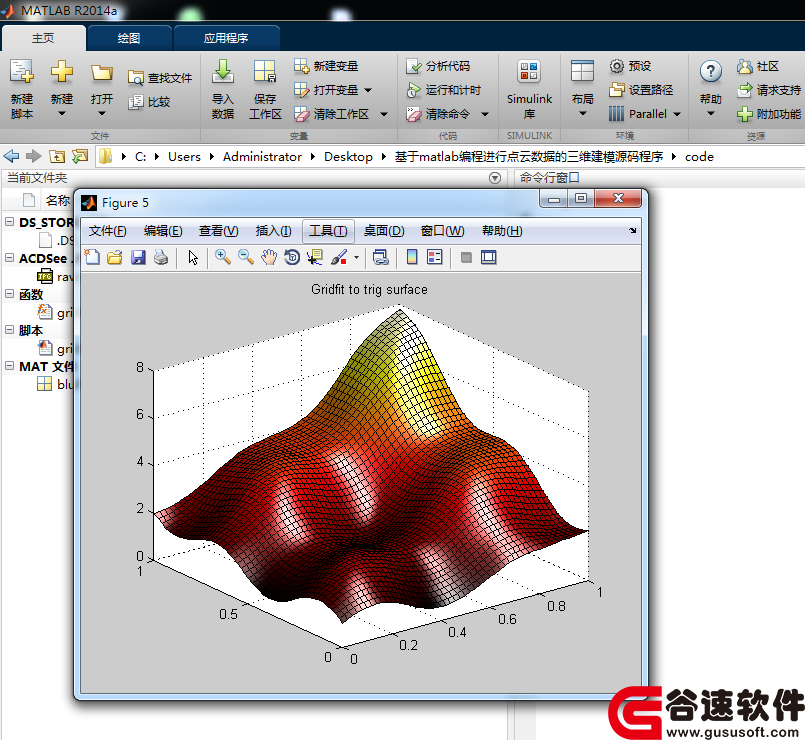Open the 编辑(E) menu in Figure 5
805x740 pixels.
pyautogui.click(x=163, y=231)
